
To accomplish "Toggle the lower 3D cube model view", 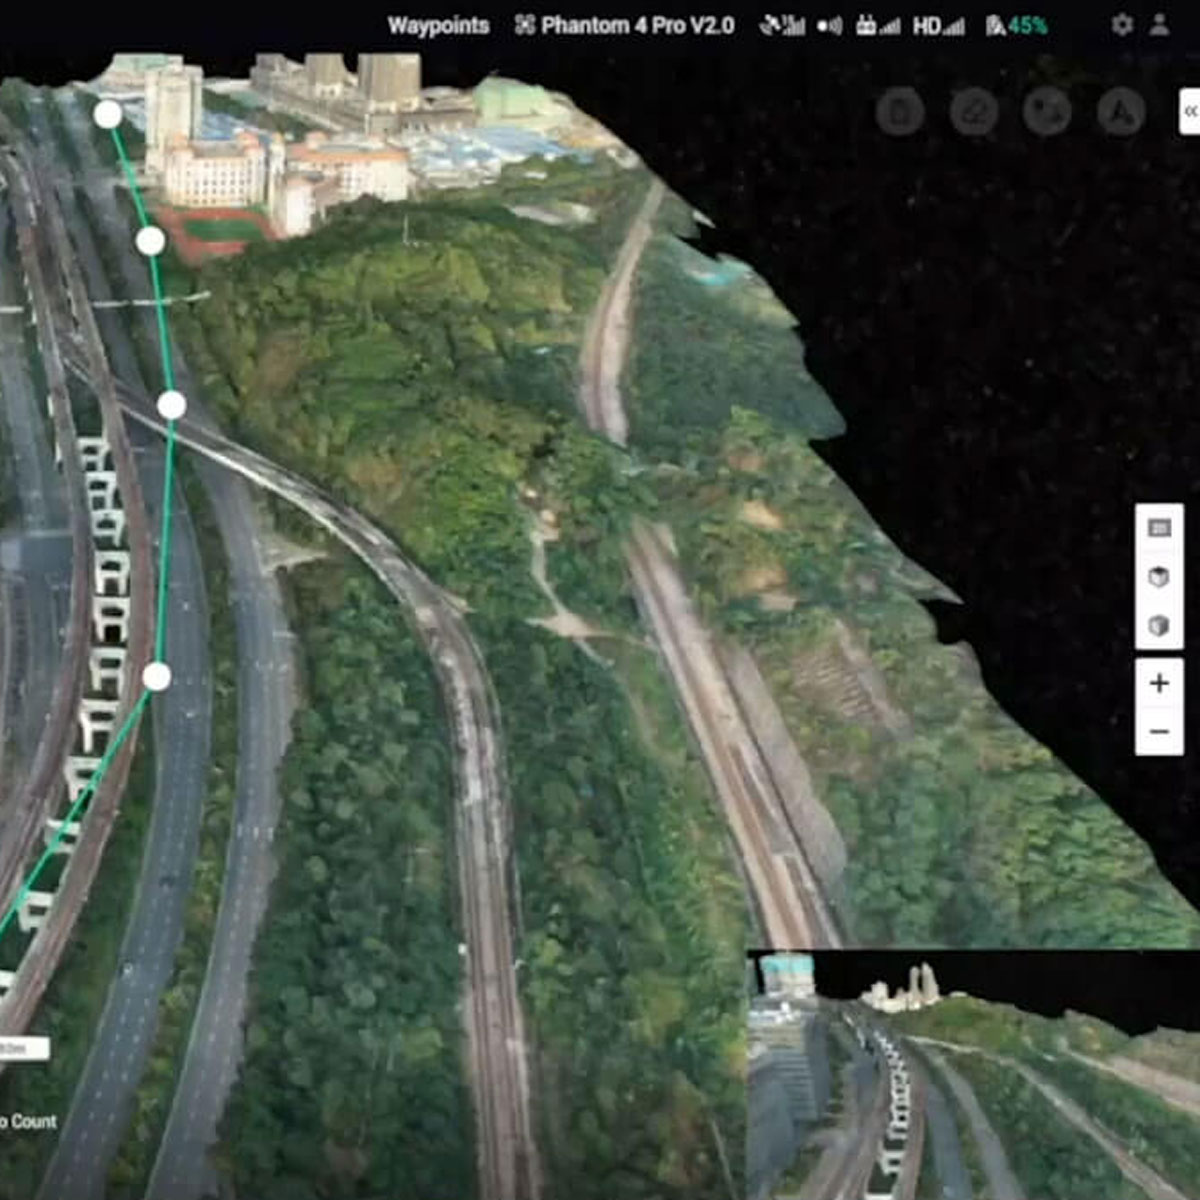I will tap(1159, 626).
